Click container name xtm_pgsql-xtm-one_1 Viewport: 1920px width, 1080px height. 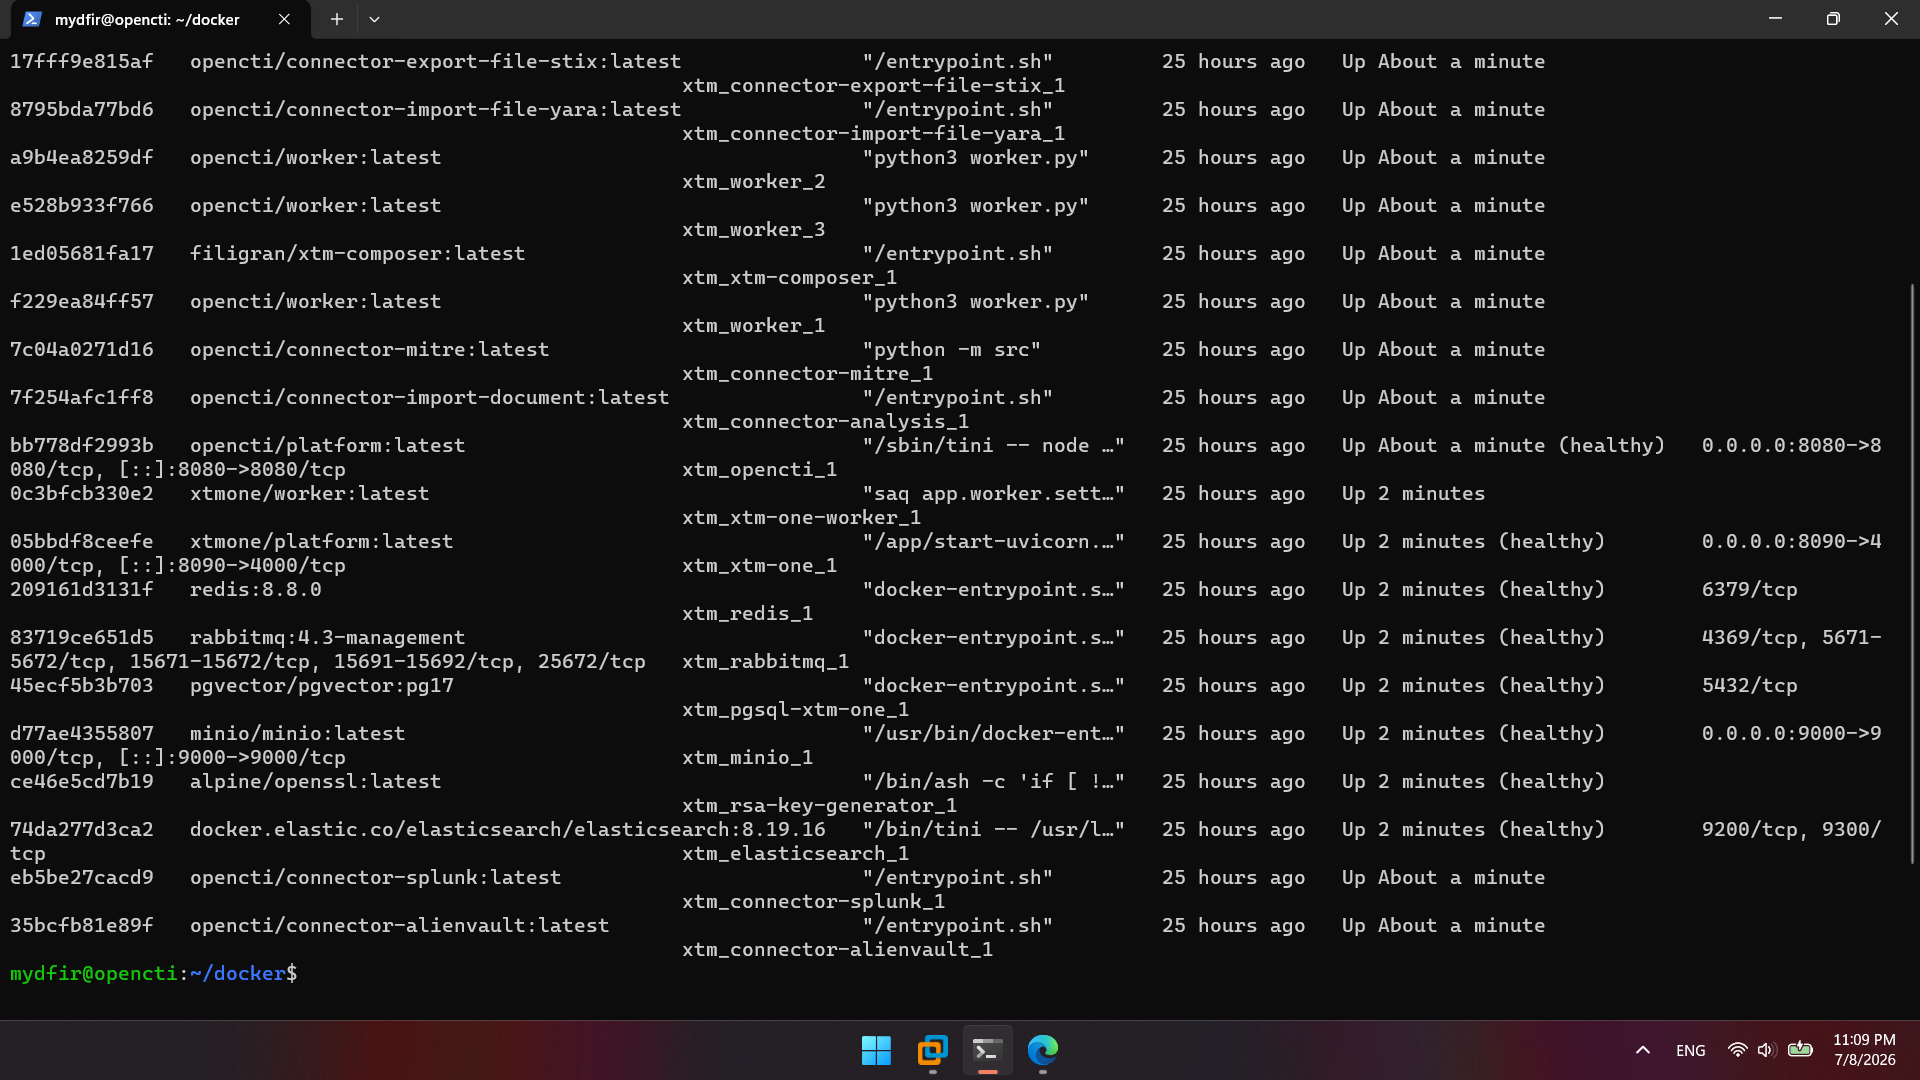pyautogui.click(x=796, y=709)
